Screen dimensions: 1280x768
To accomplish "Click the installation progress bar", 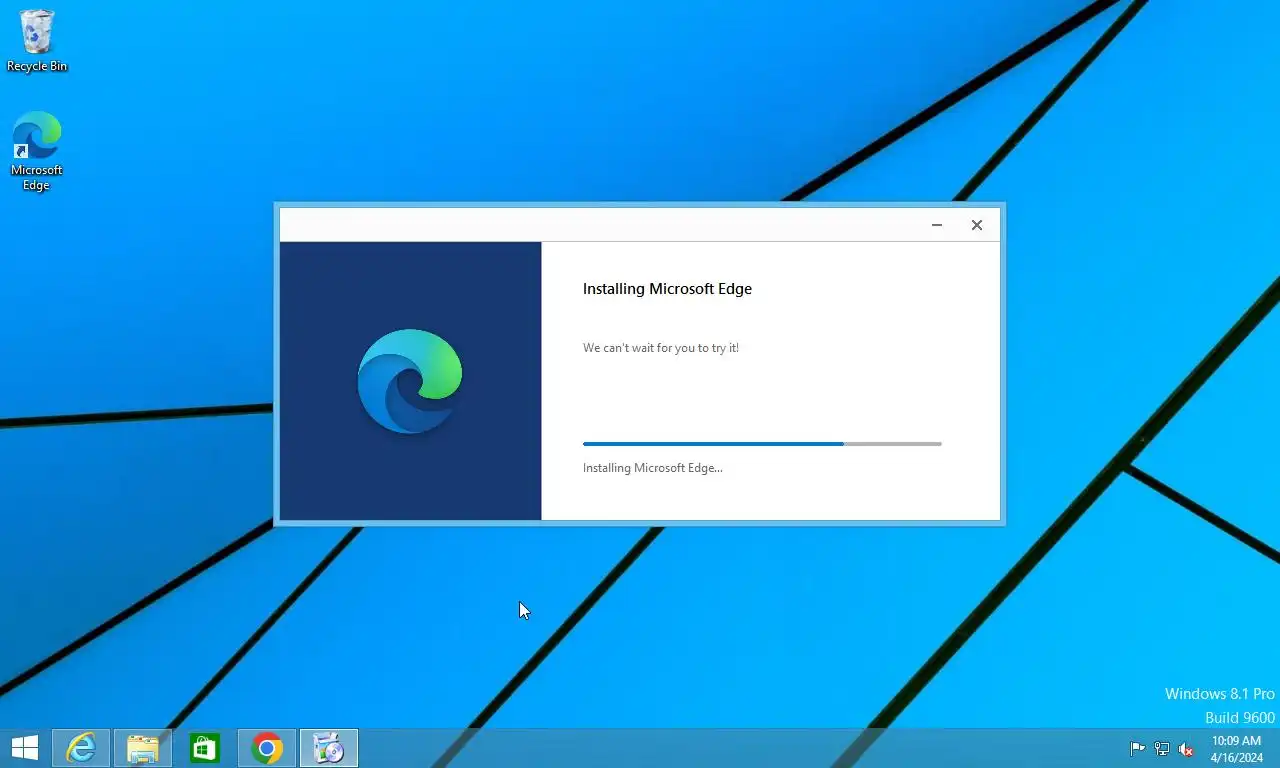I will click(762, 443).
